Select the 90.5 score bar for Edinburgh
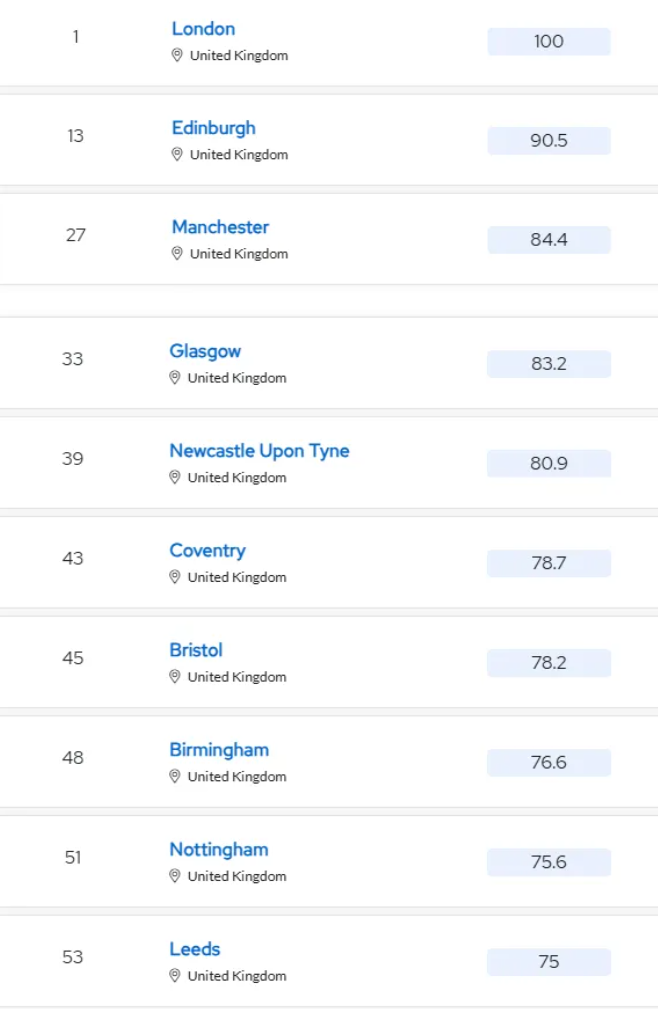Image resolution: width=658 pixels, height=1009 pixels. [x=549, y=140]
